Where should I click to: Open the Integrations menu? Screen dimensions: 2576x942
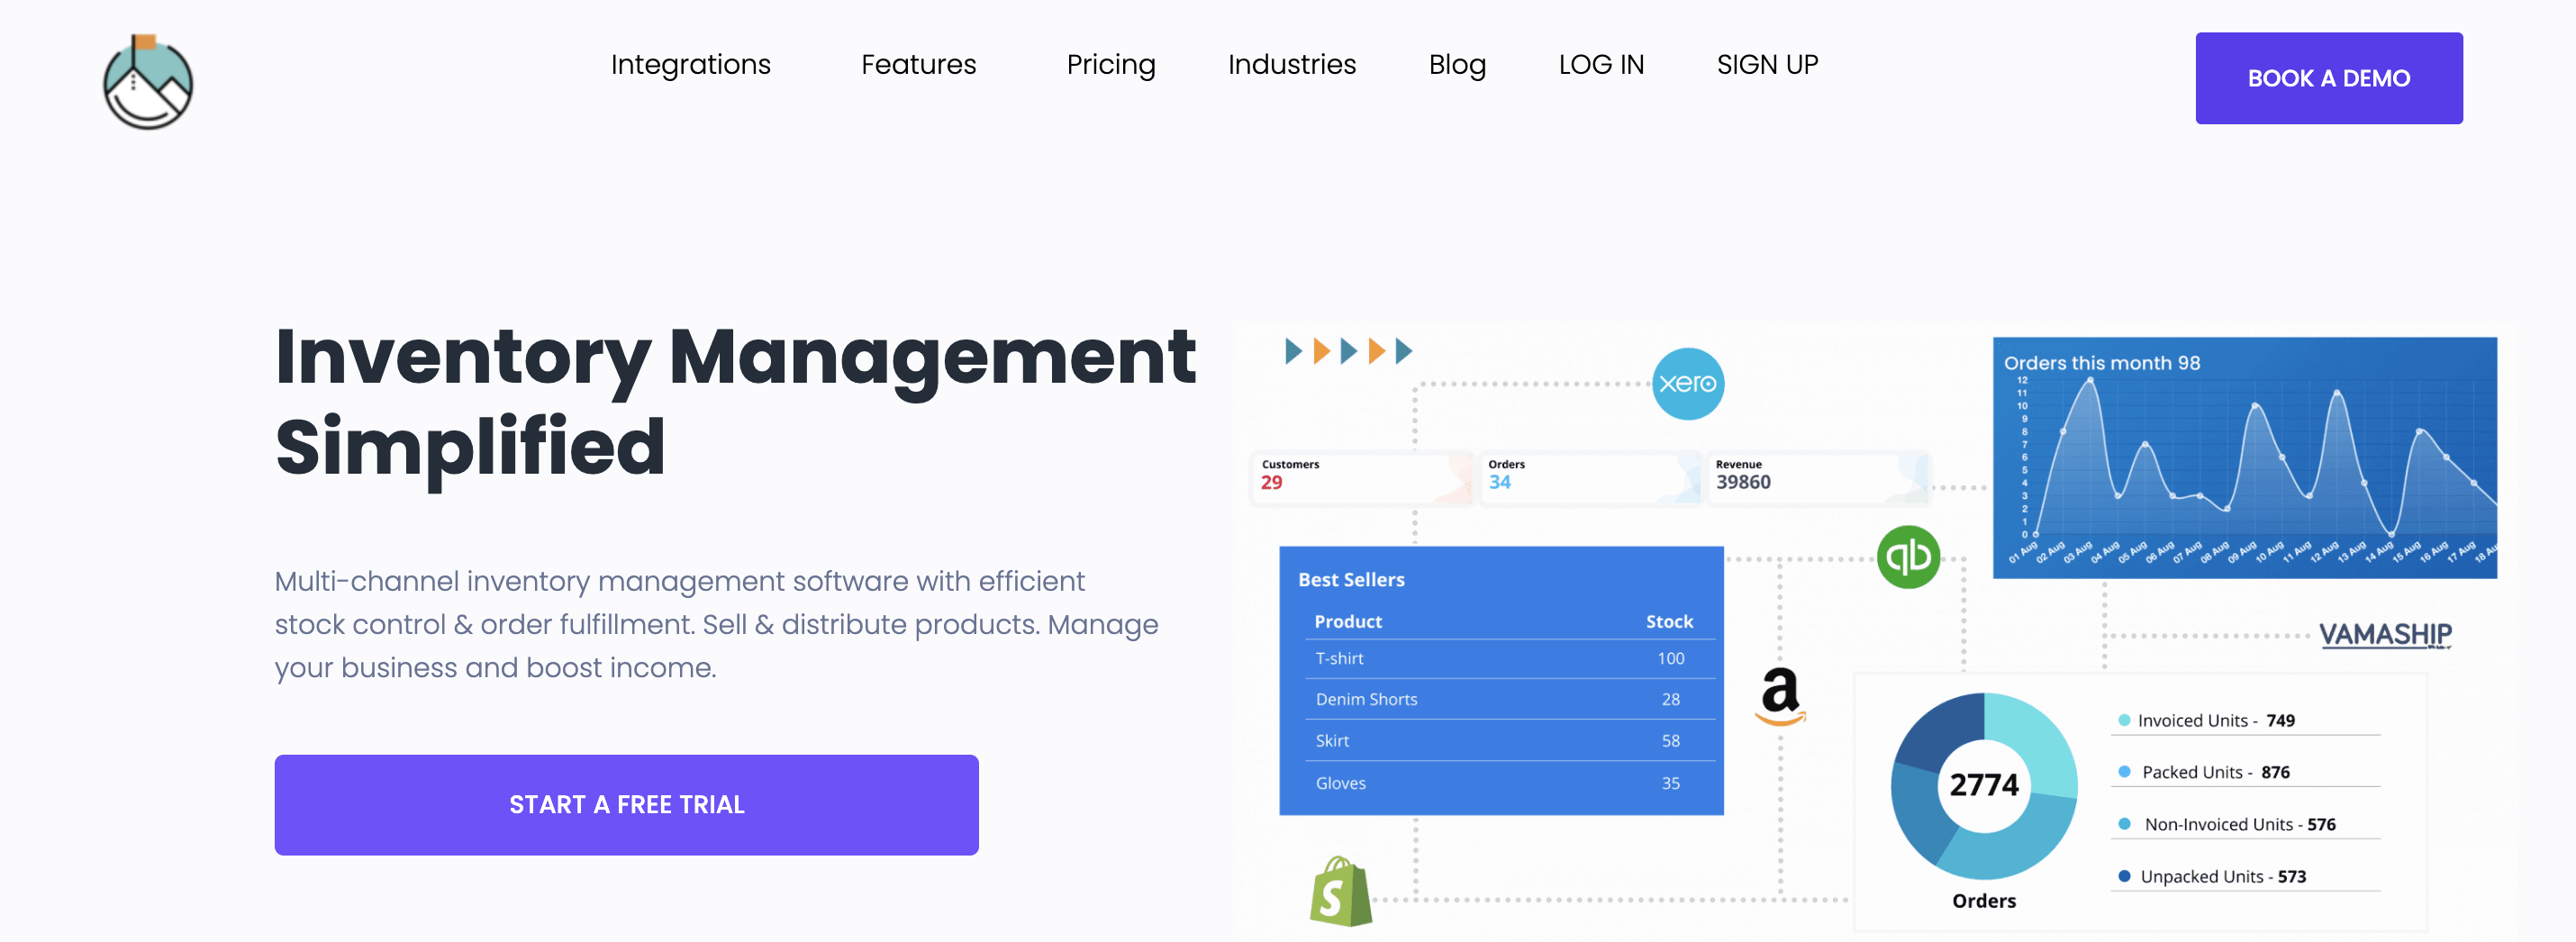[x=690, y=64]
